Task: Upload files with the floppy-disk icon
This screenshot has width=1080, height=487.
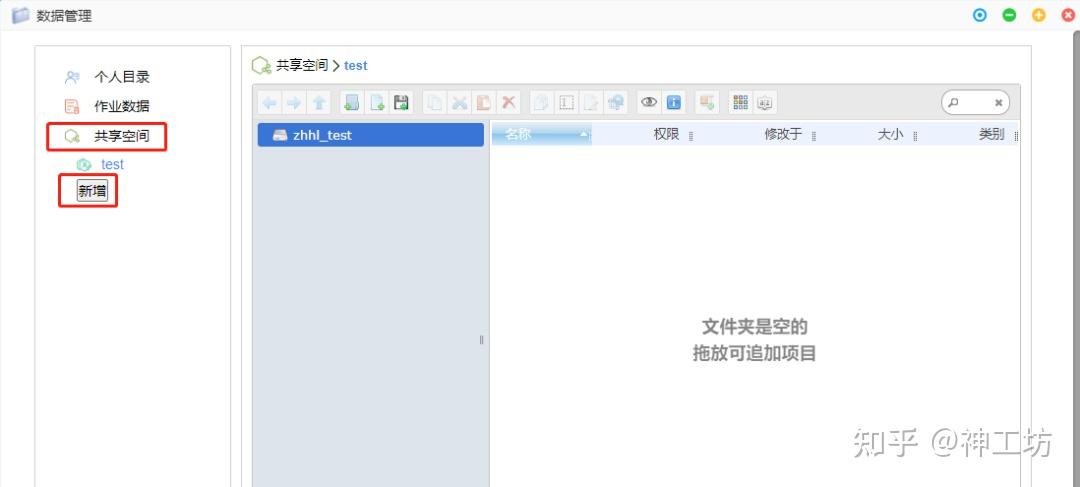Action: 401,103
